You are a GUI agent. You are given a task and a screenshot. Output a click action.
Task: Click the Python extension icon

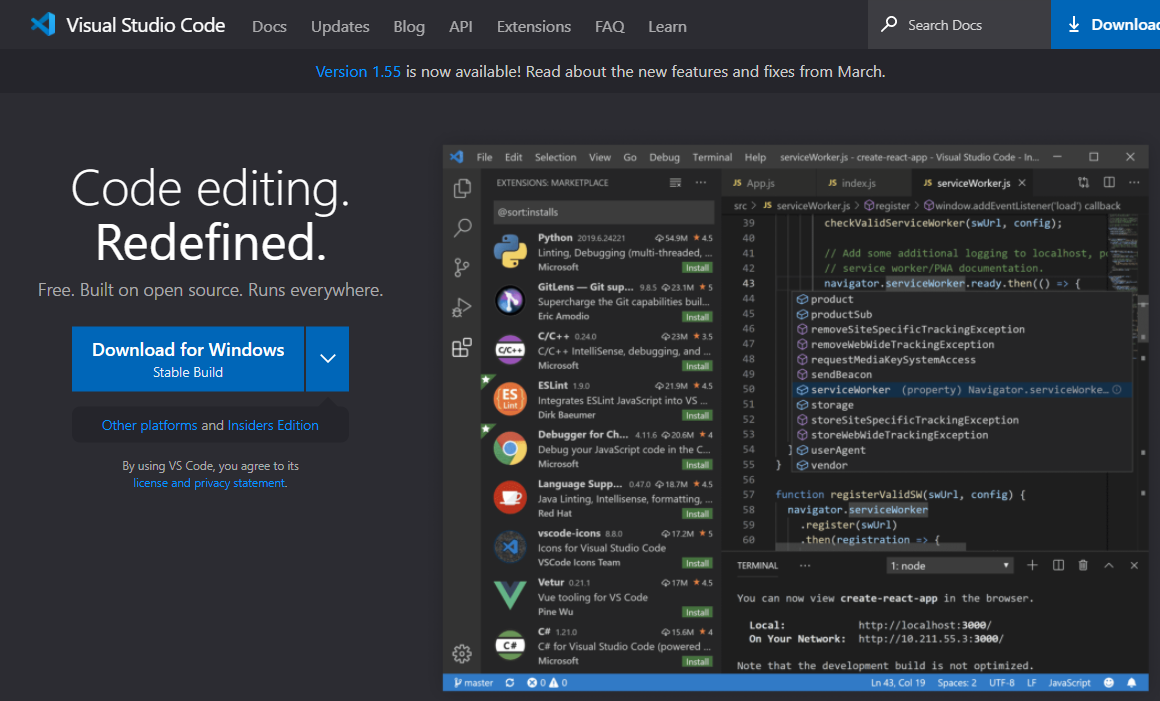[510, 251]
